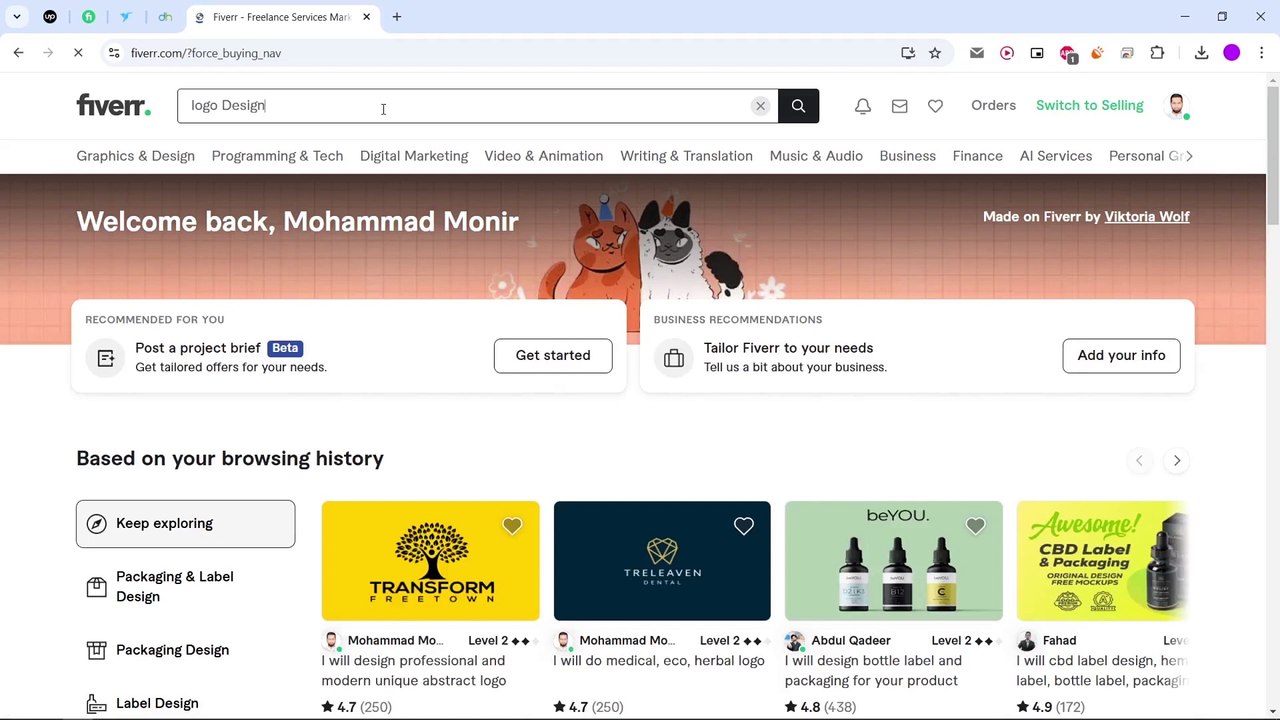Open gig 'I will design bottle label and packaging'

pyautogui.click(x=873, y=670)
